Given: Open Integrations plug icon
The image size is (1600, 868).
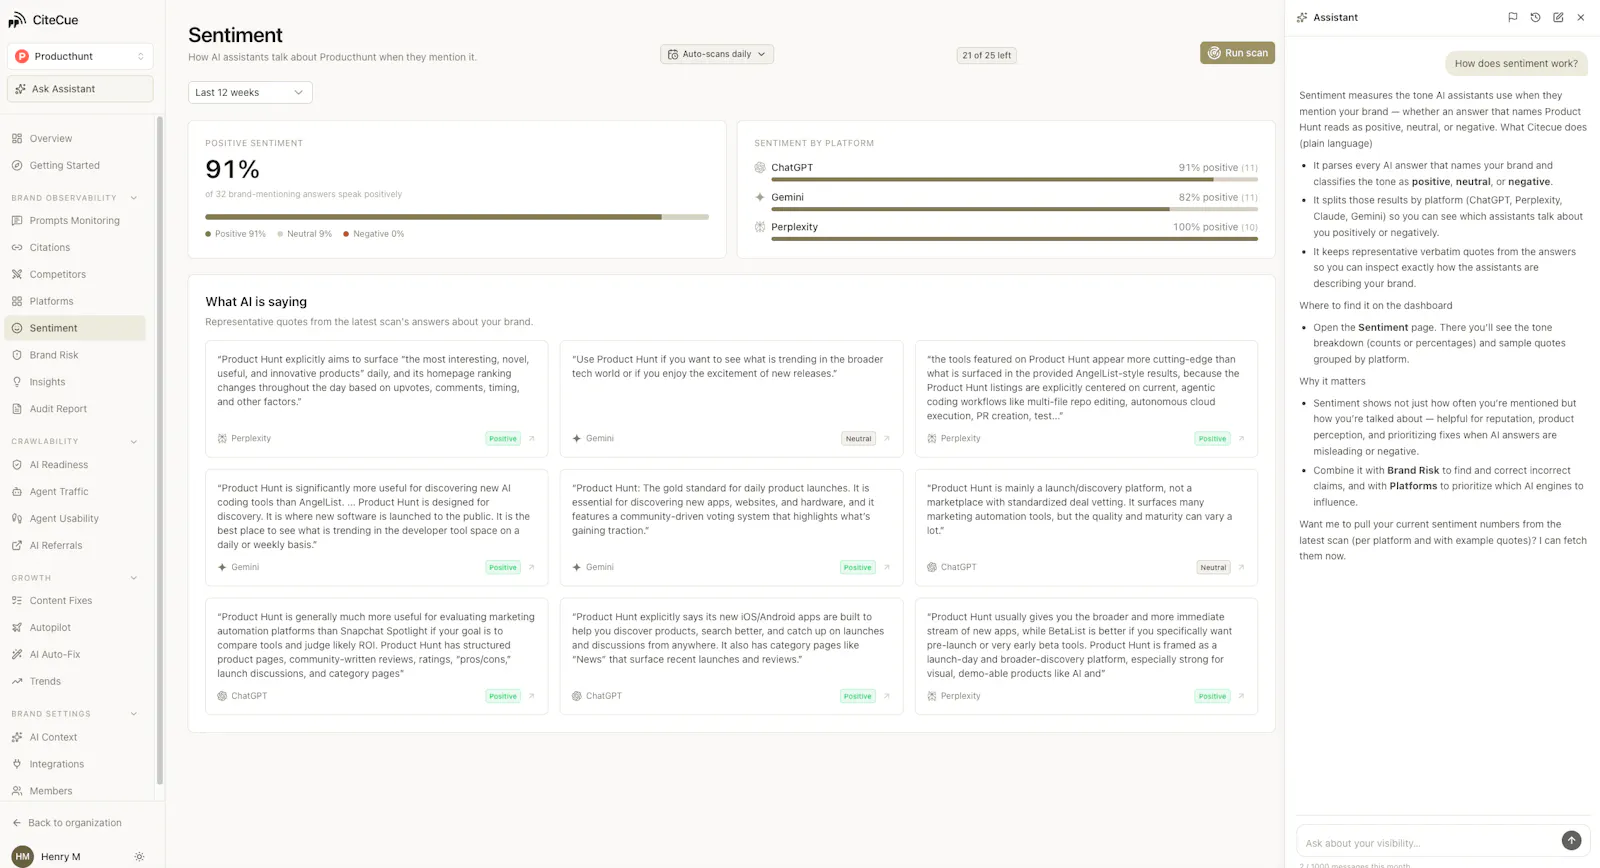Looking at the screenshot, I should 17,765.
